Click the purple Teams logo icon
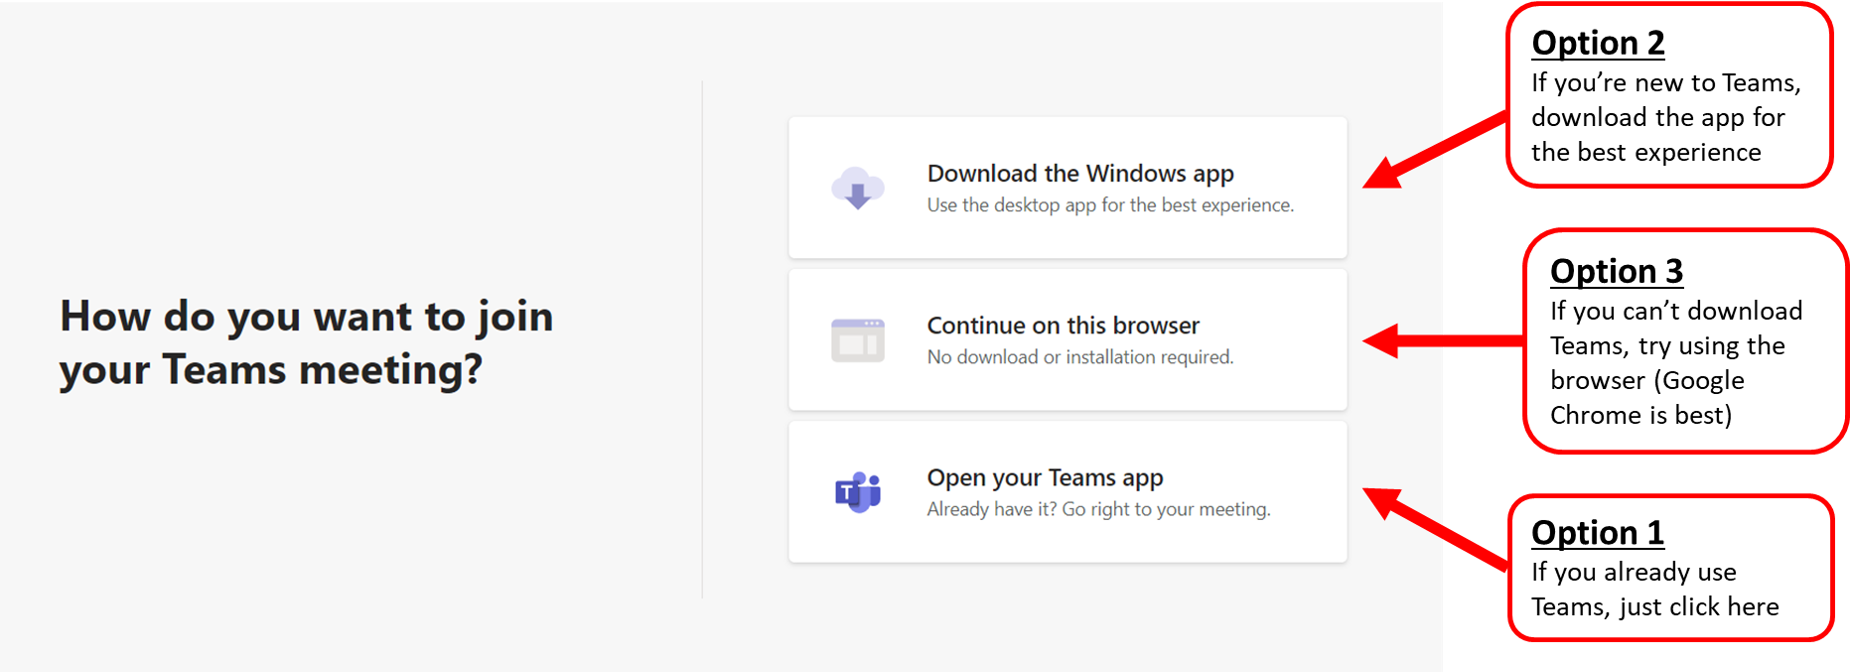 click(858, 492)
